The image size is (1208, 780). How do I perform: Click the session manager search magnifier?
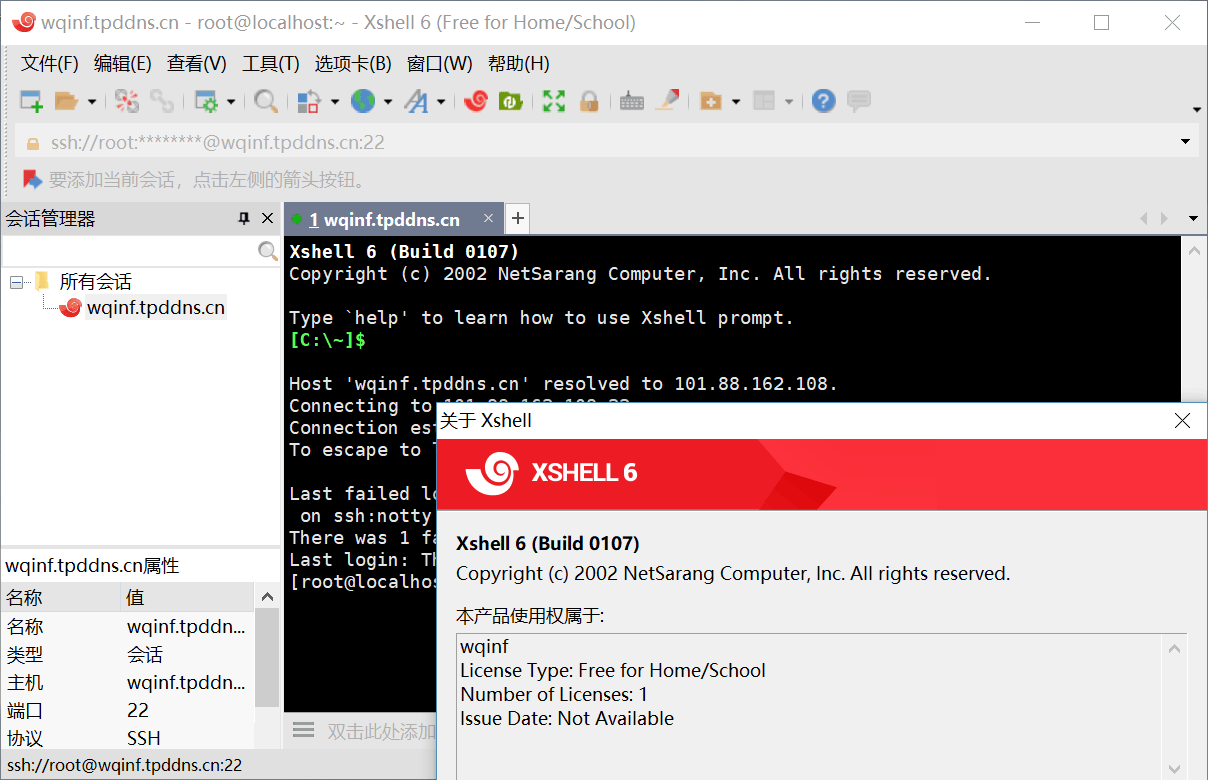(x=267, y=251)
